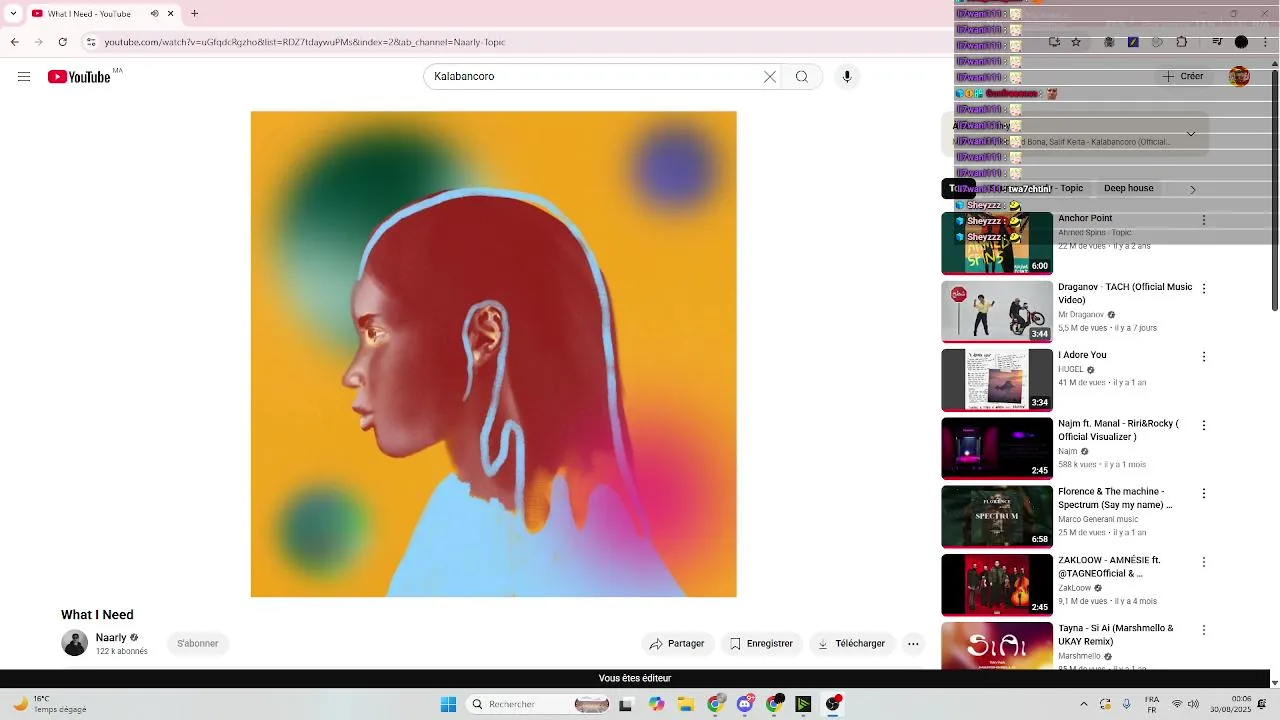Open the Chrome three-dot menu
The width and height of the screenshot is (1280, 720).
tap(1265, 42)
